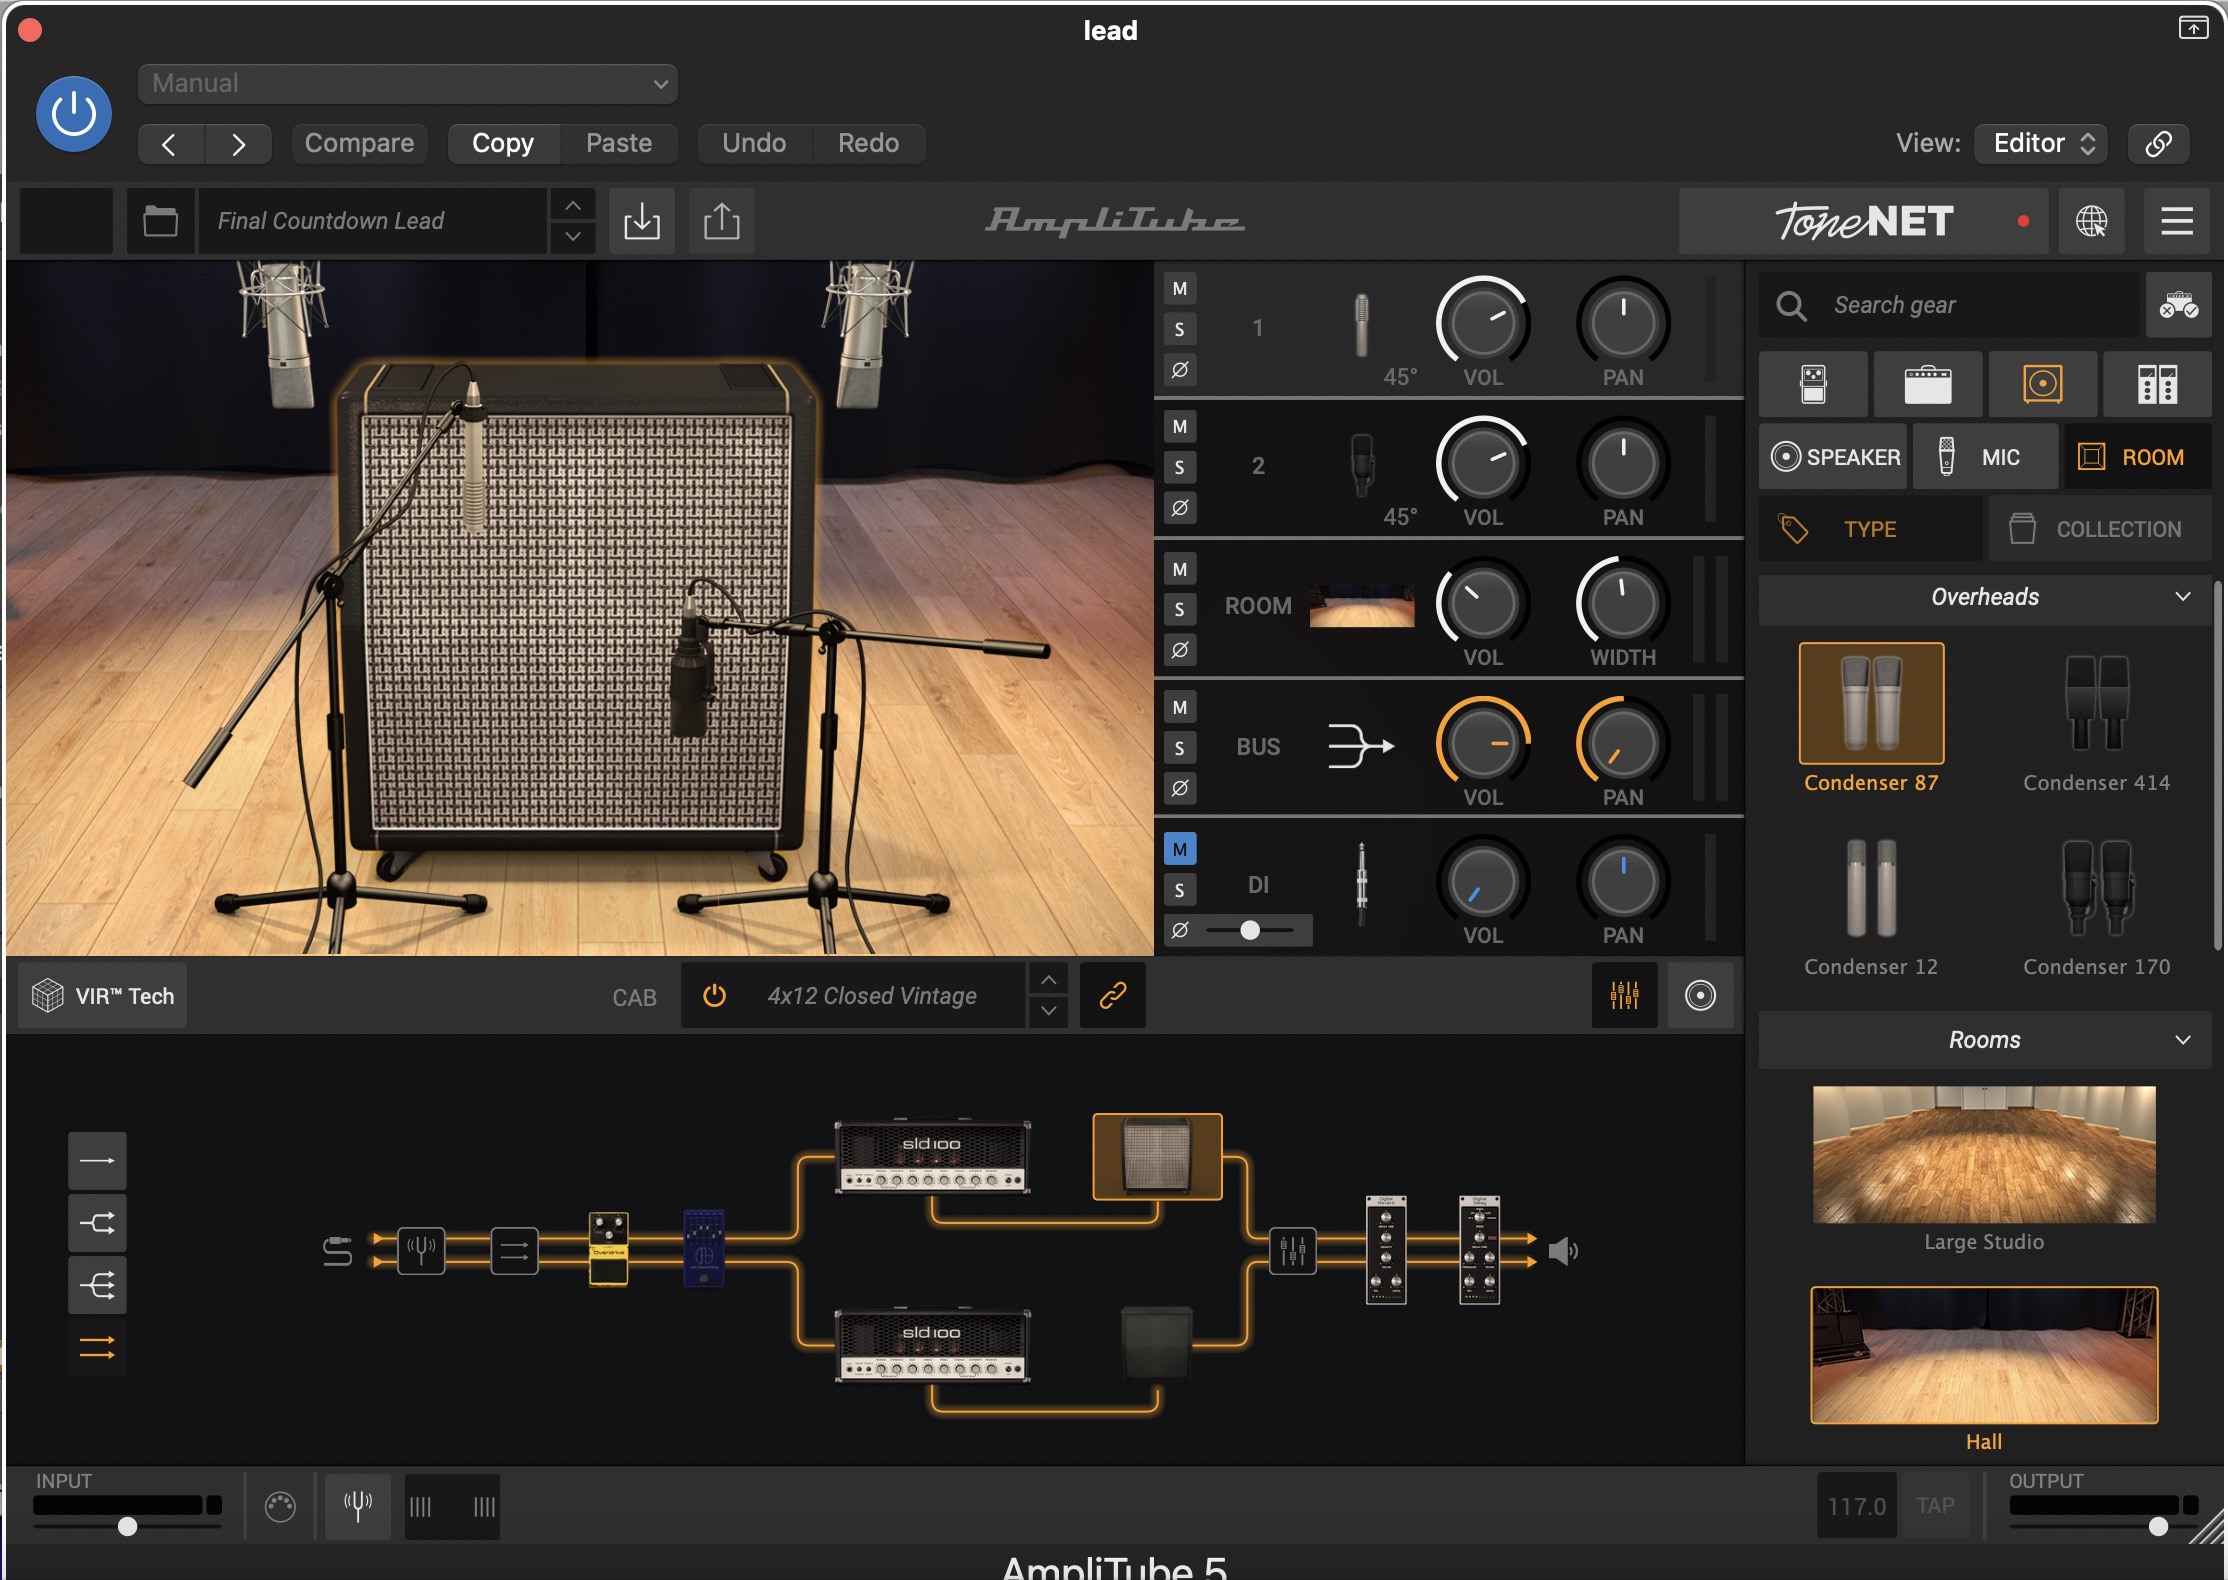The width and height of the screenshot is (2228, 1580).
Task: Click the Search gear field
Action: point(1950,305)
